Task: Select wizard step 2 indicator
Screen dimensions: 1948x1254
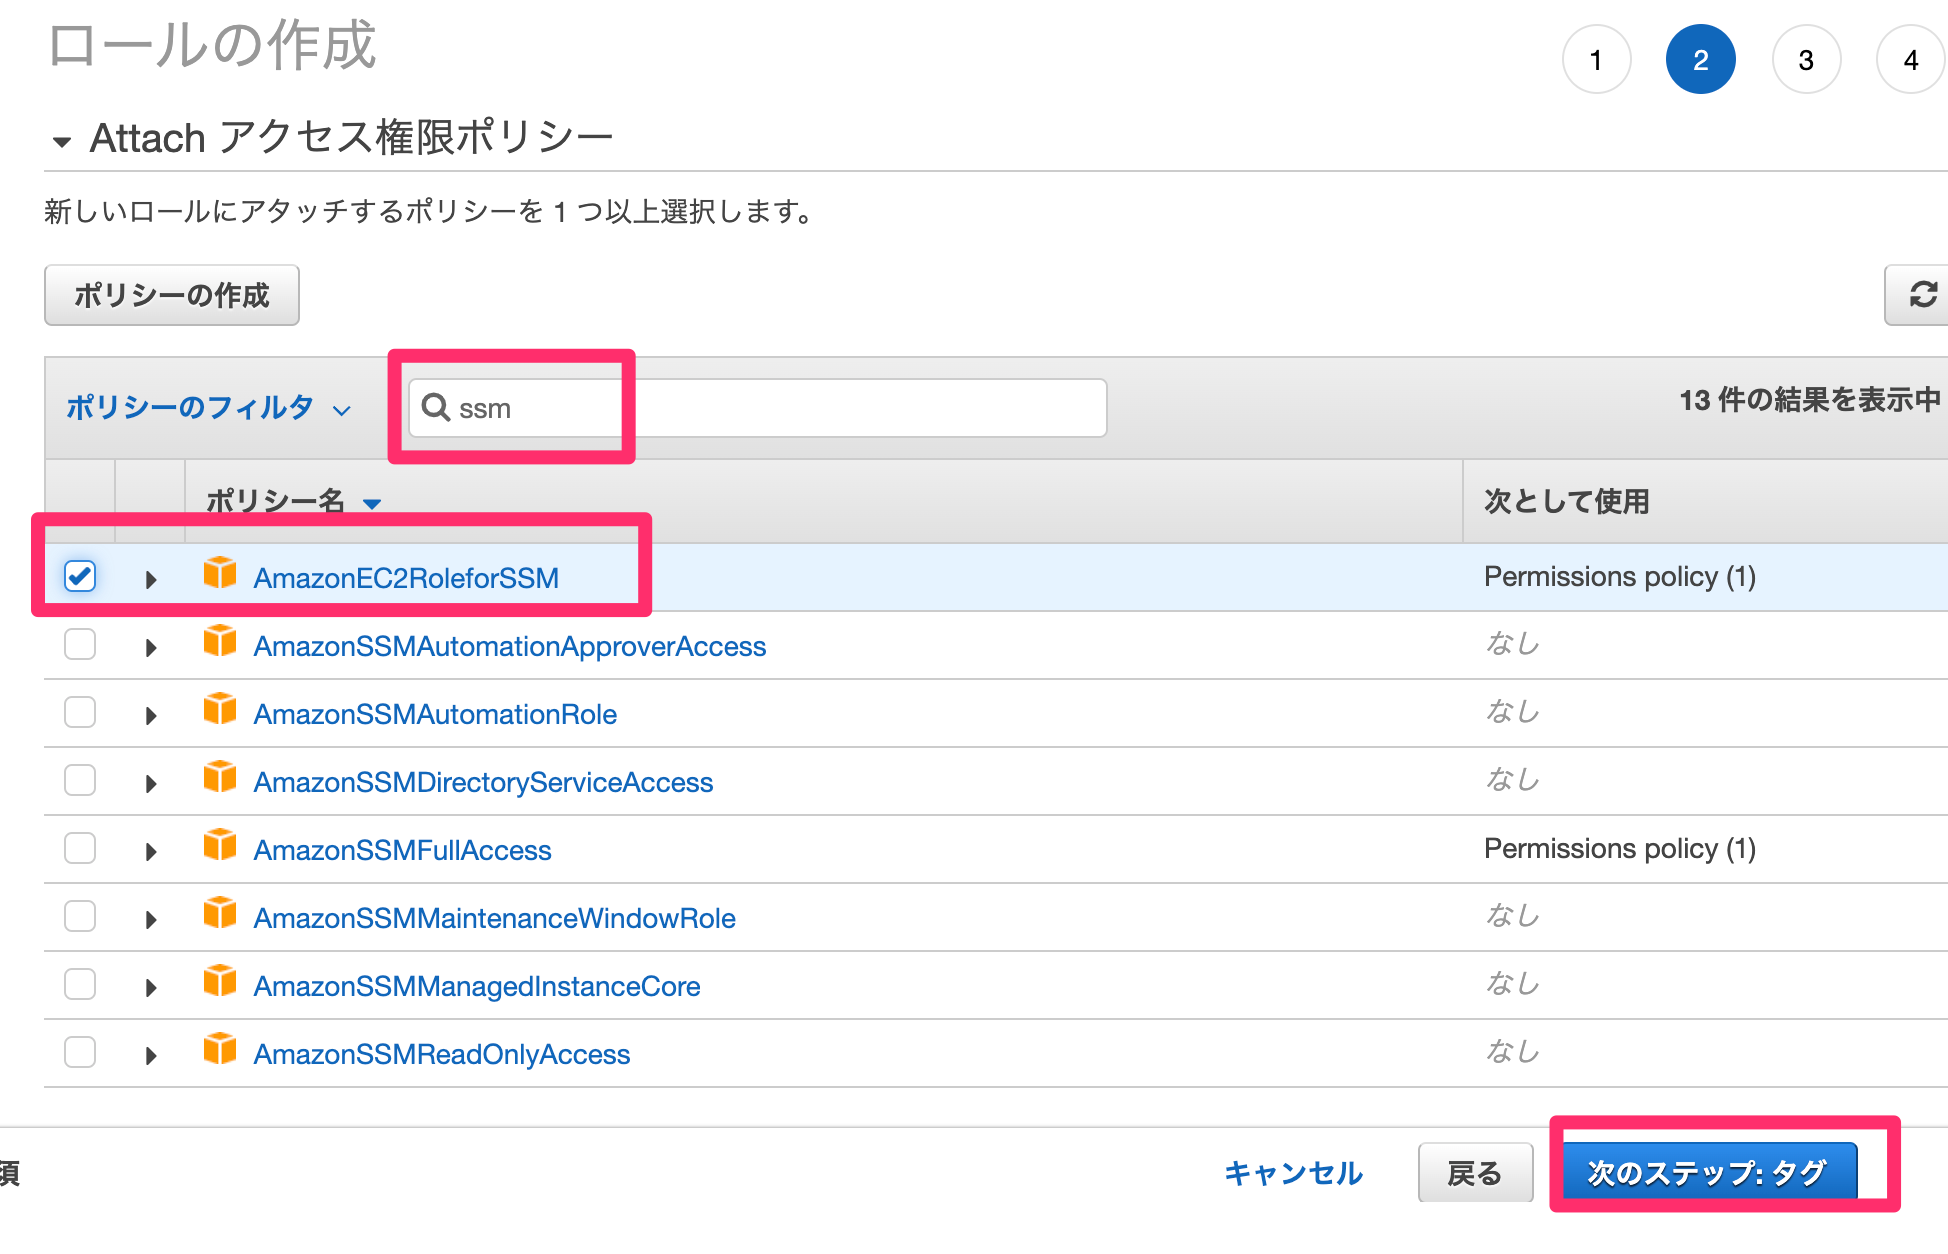Action: pyautogui.click(x=1700, y=60)
